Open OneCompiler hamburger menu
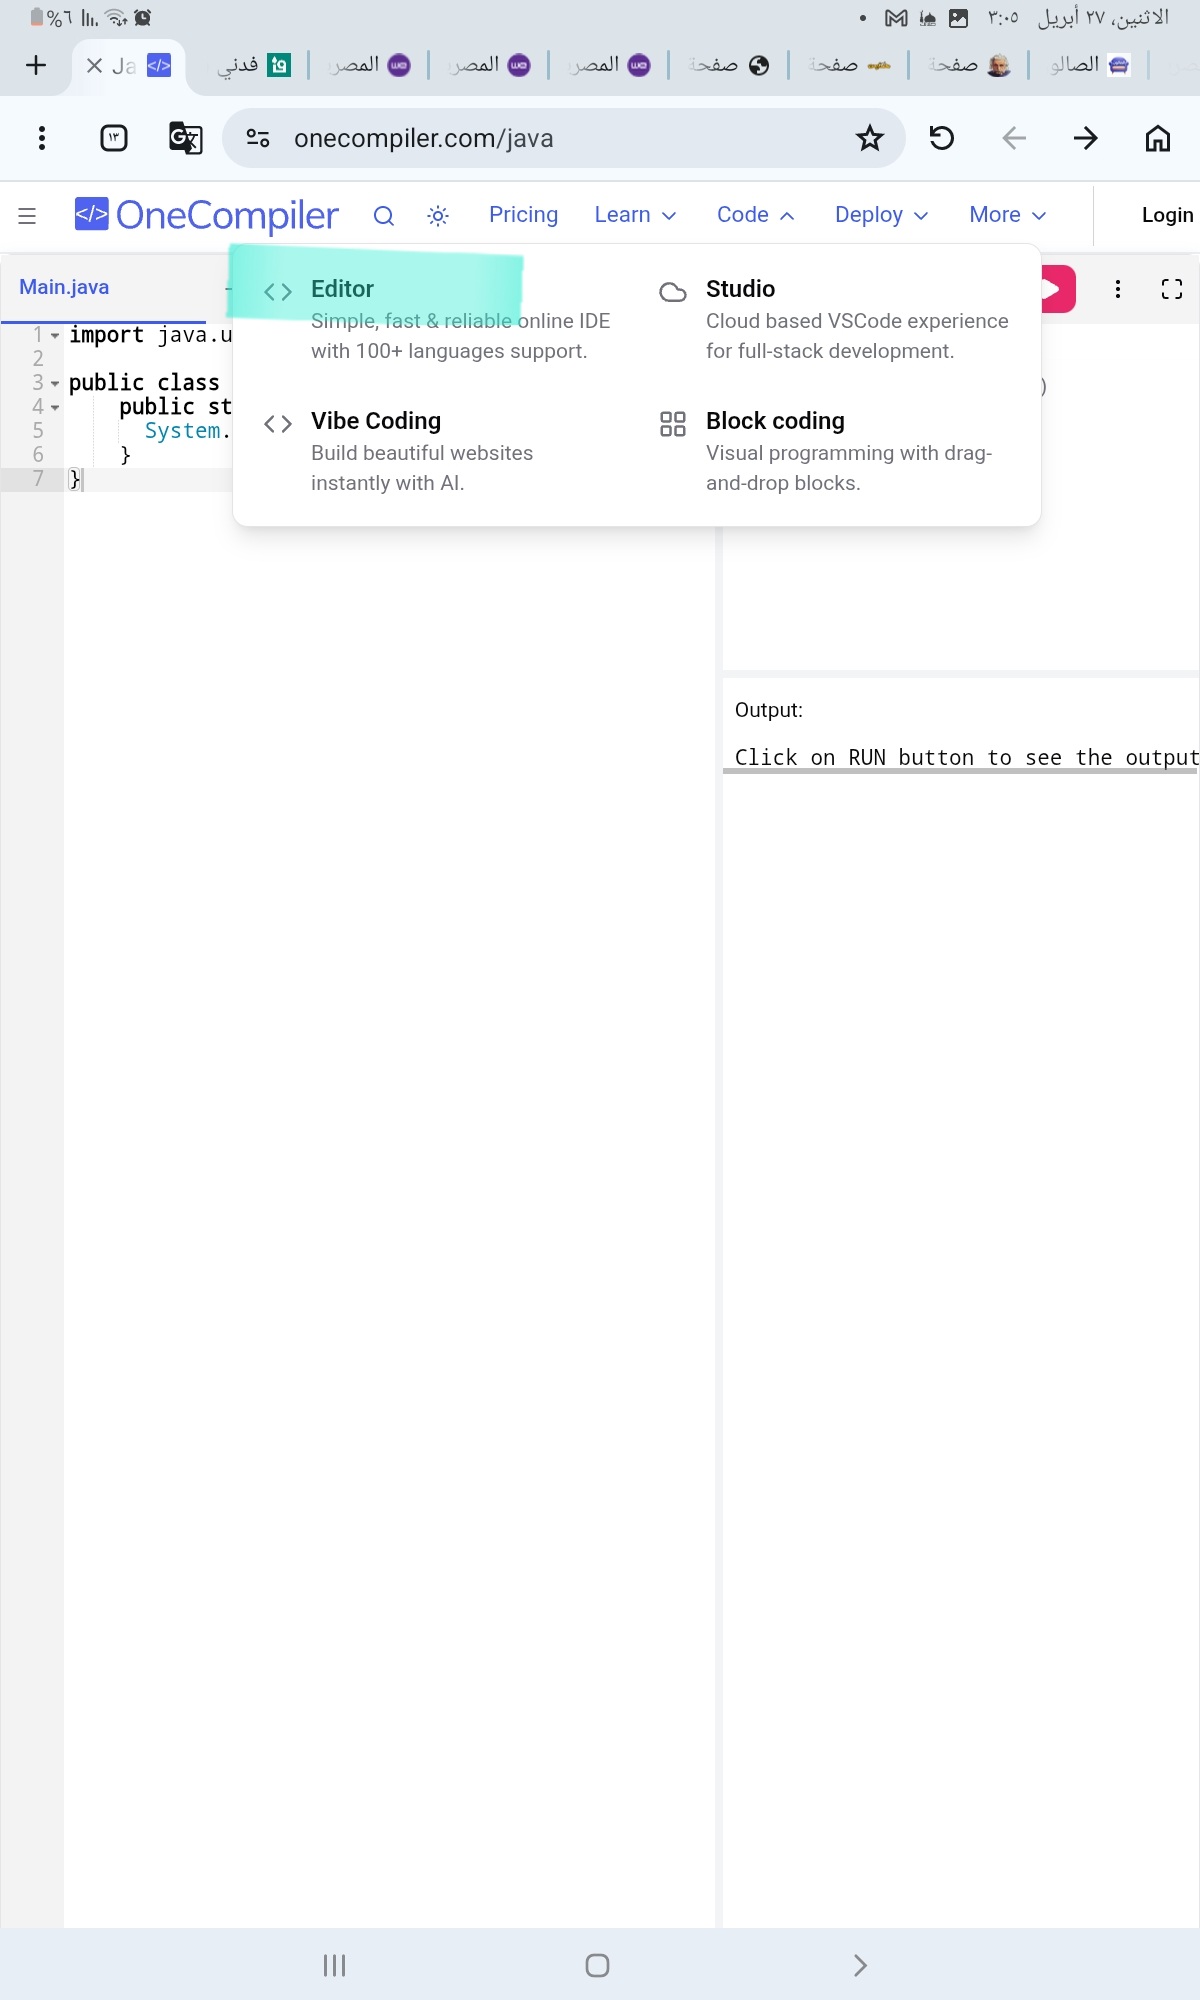Image resolution: width=1200 pixels, height=2000 pixels. 27,215
